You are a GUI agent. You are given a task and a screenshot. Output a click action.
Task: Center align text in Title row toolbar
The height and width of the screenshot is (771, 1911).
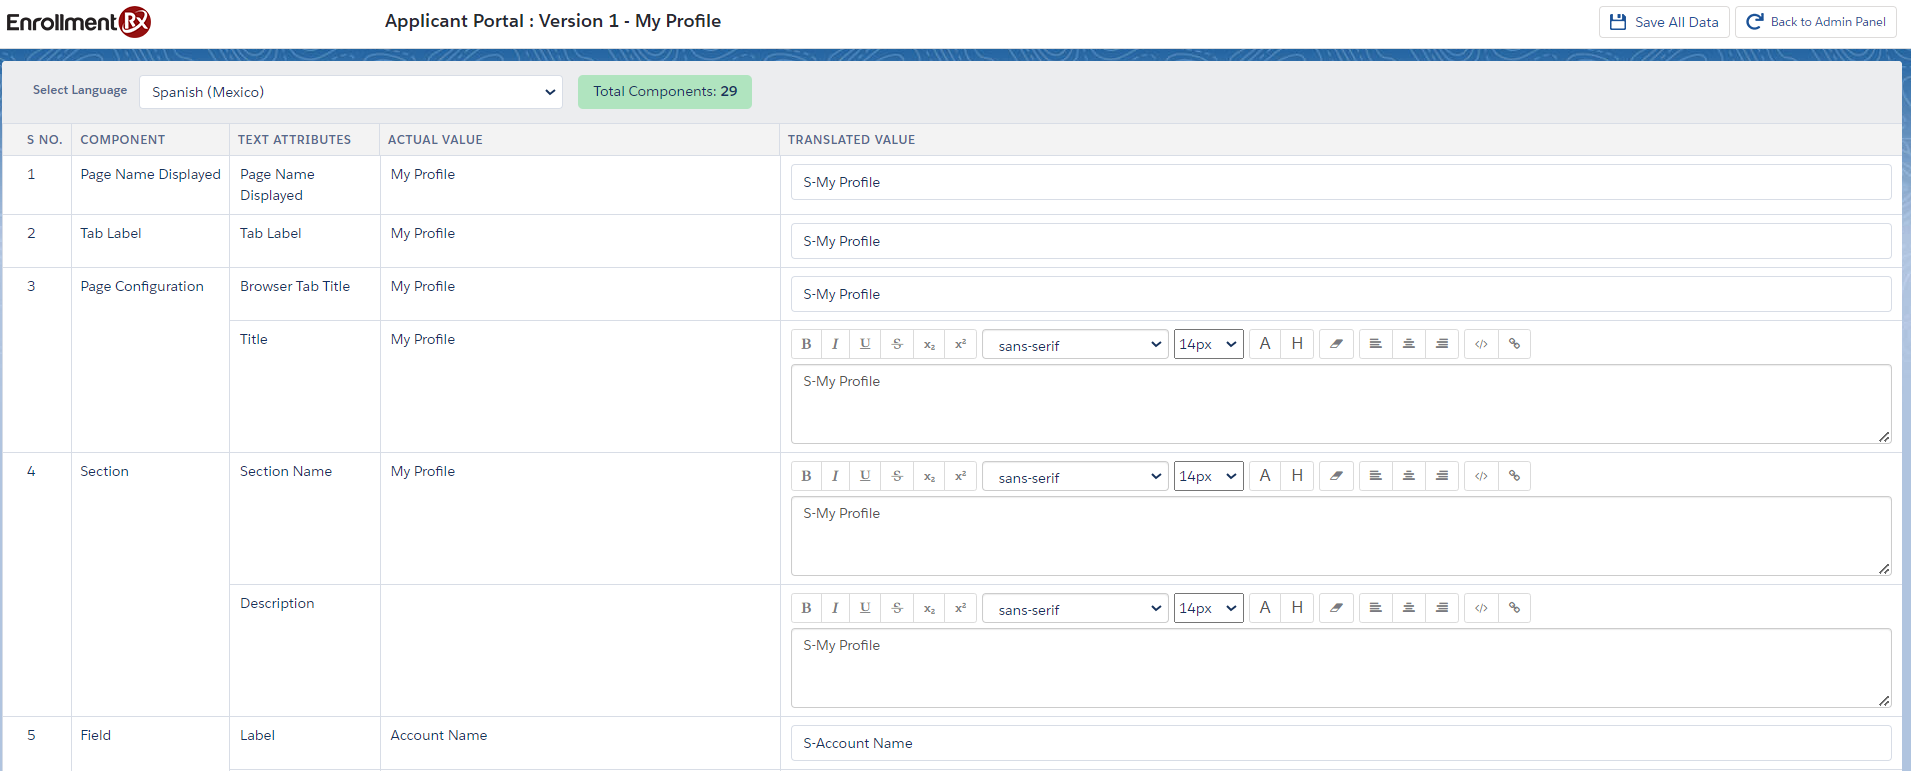click(x=1408, y=344)
